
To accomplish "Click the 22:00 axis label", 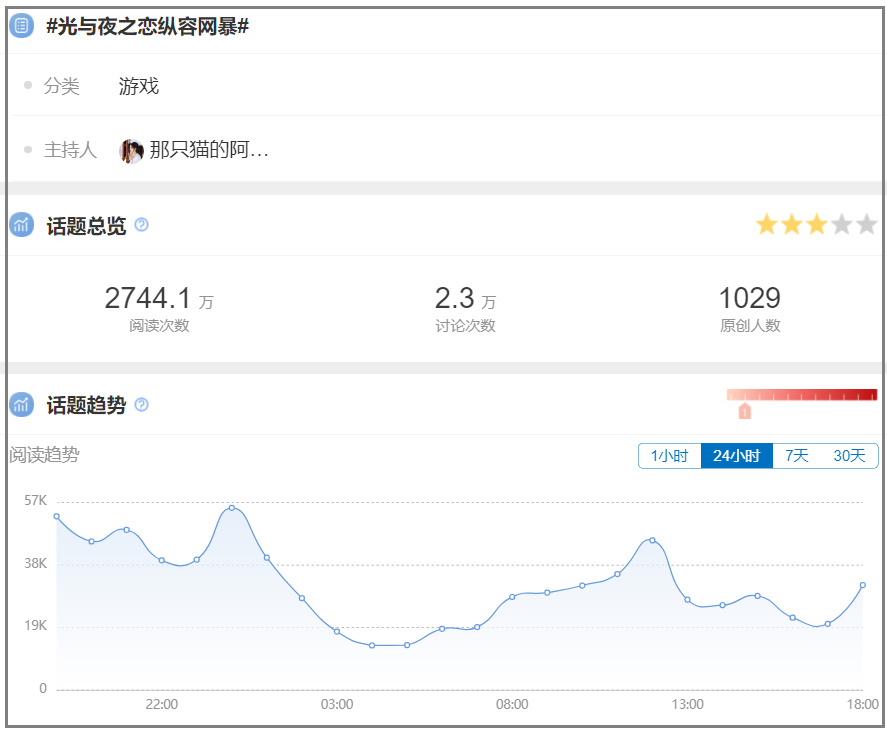I will pos(162,704).
